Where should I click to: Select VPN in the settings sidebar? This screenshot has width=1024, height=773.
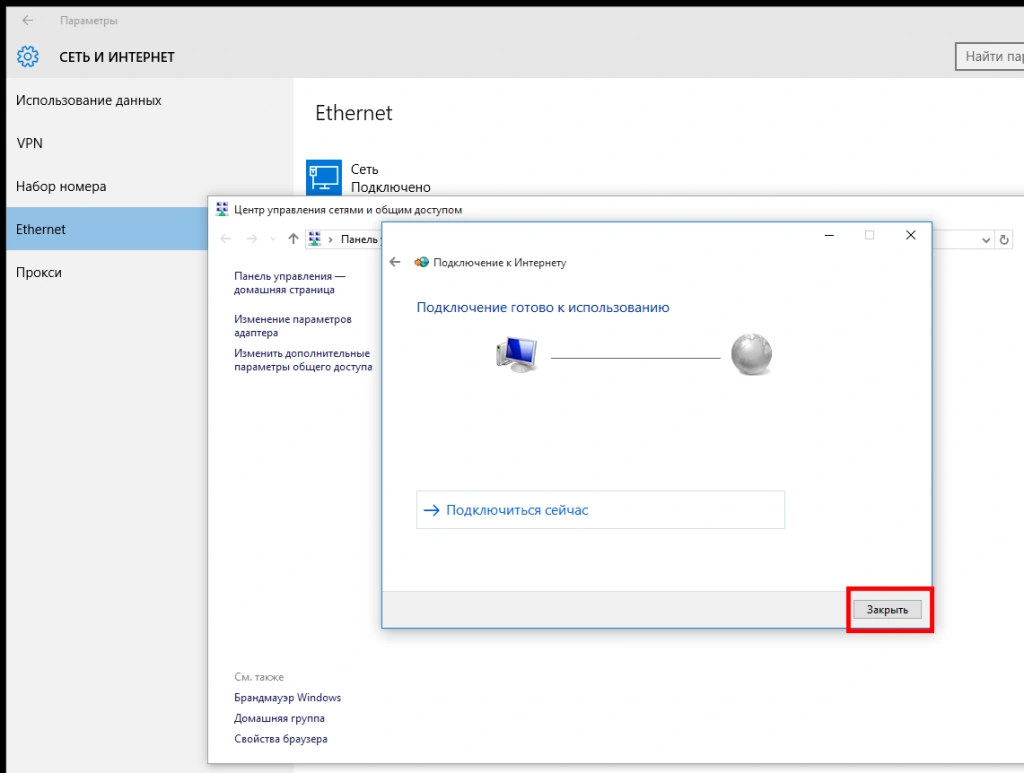point(30,143)
